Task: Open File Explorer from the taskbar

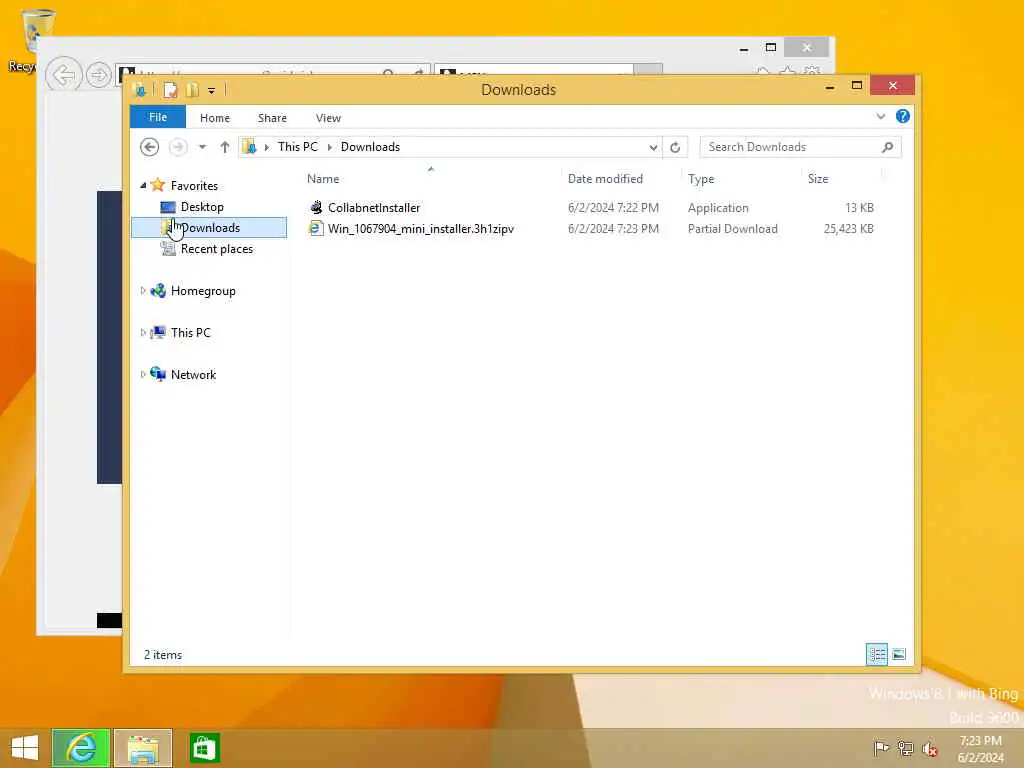Action: [x=143, y=748]
